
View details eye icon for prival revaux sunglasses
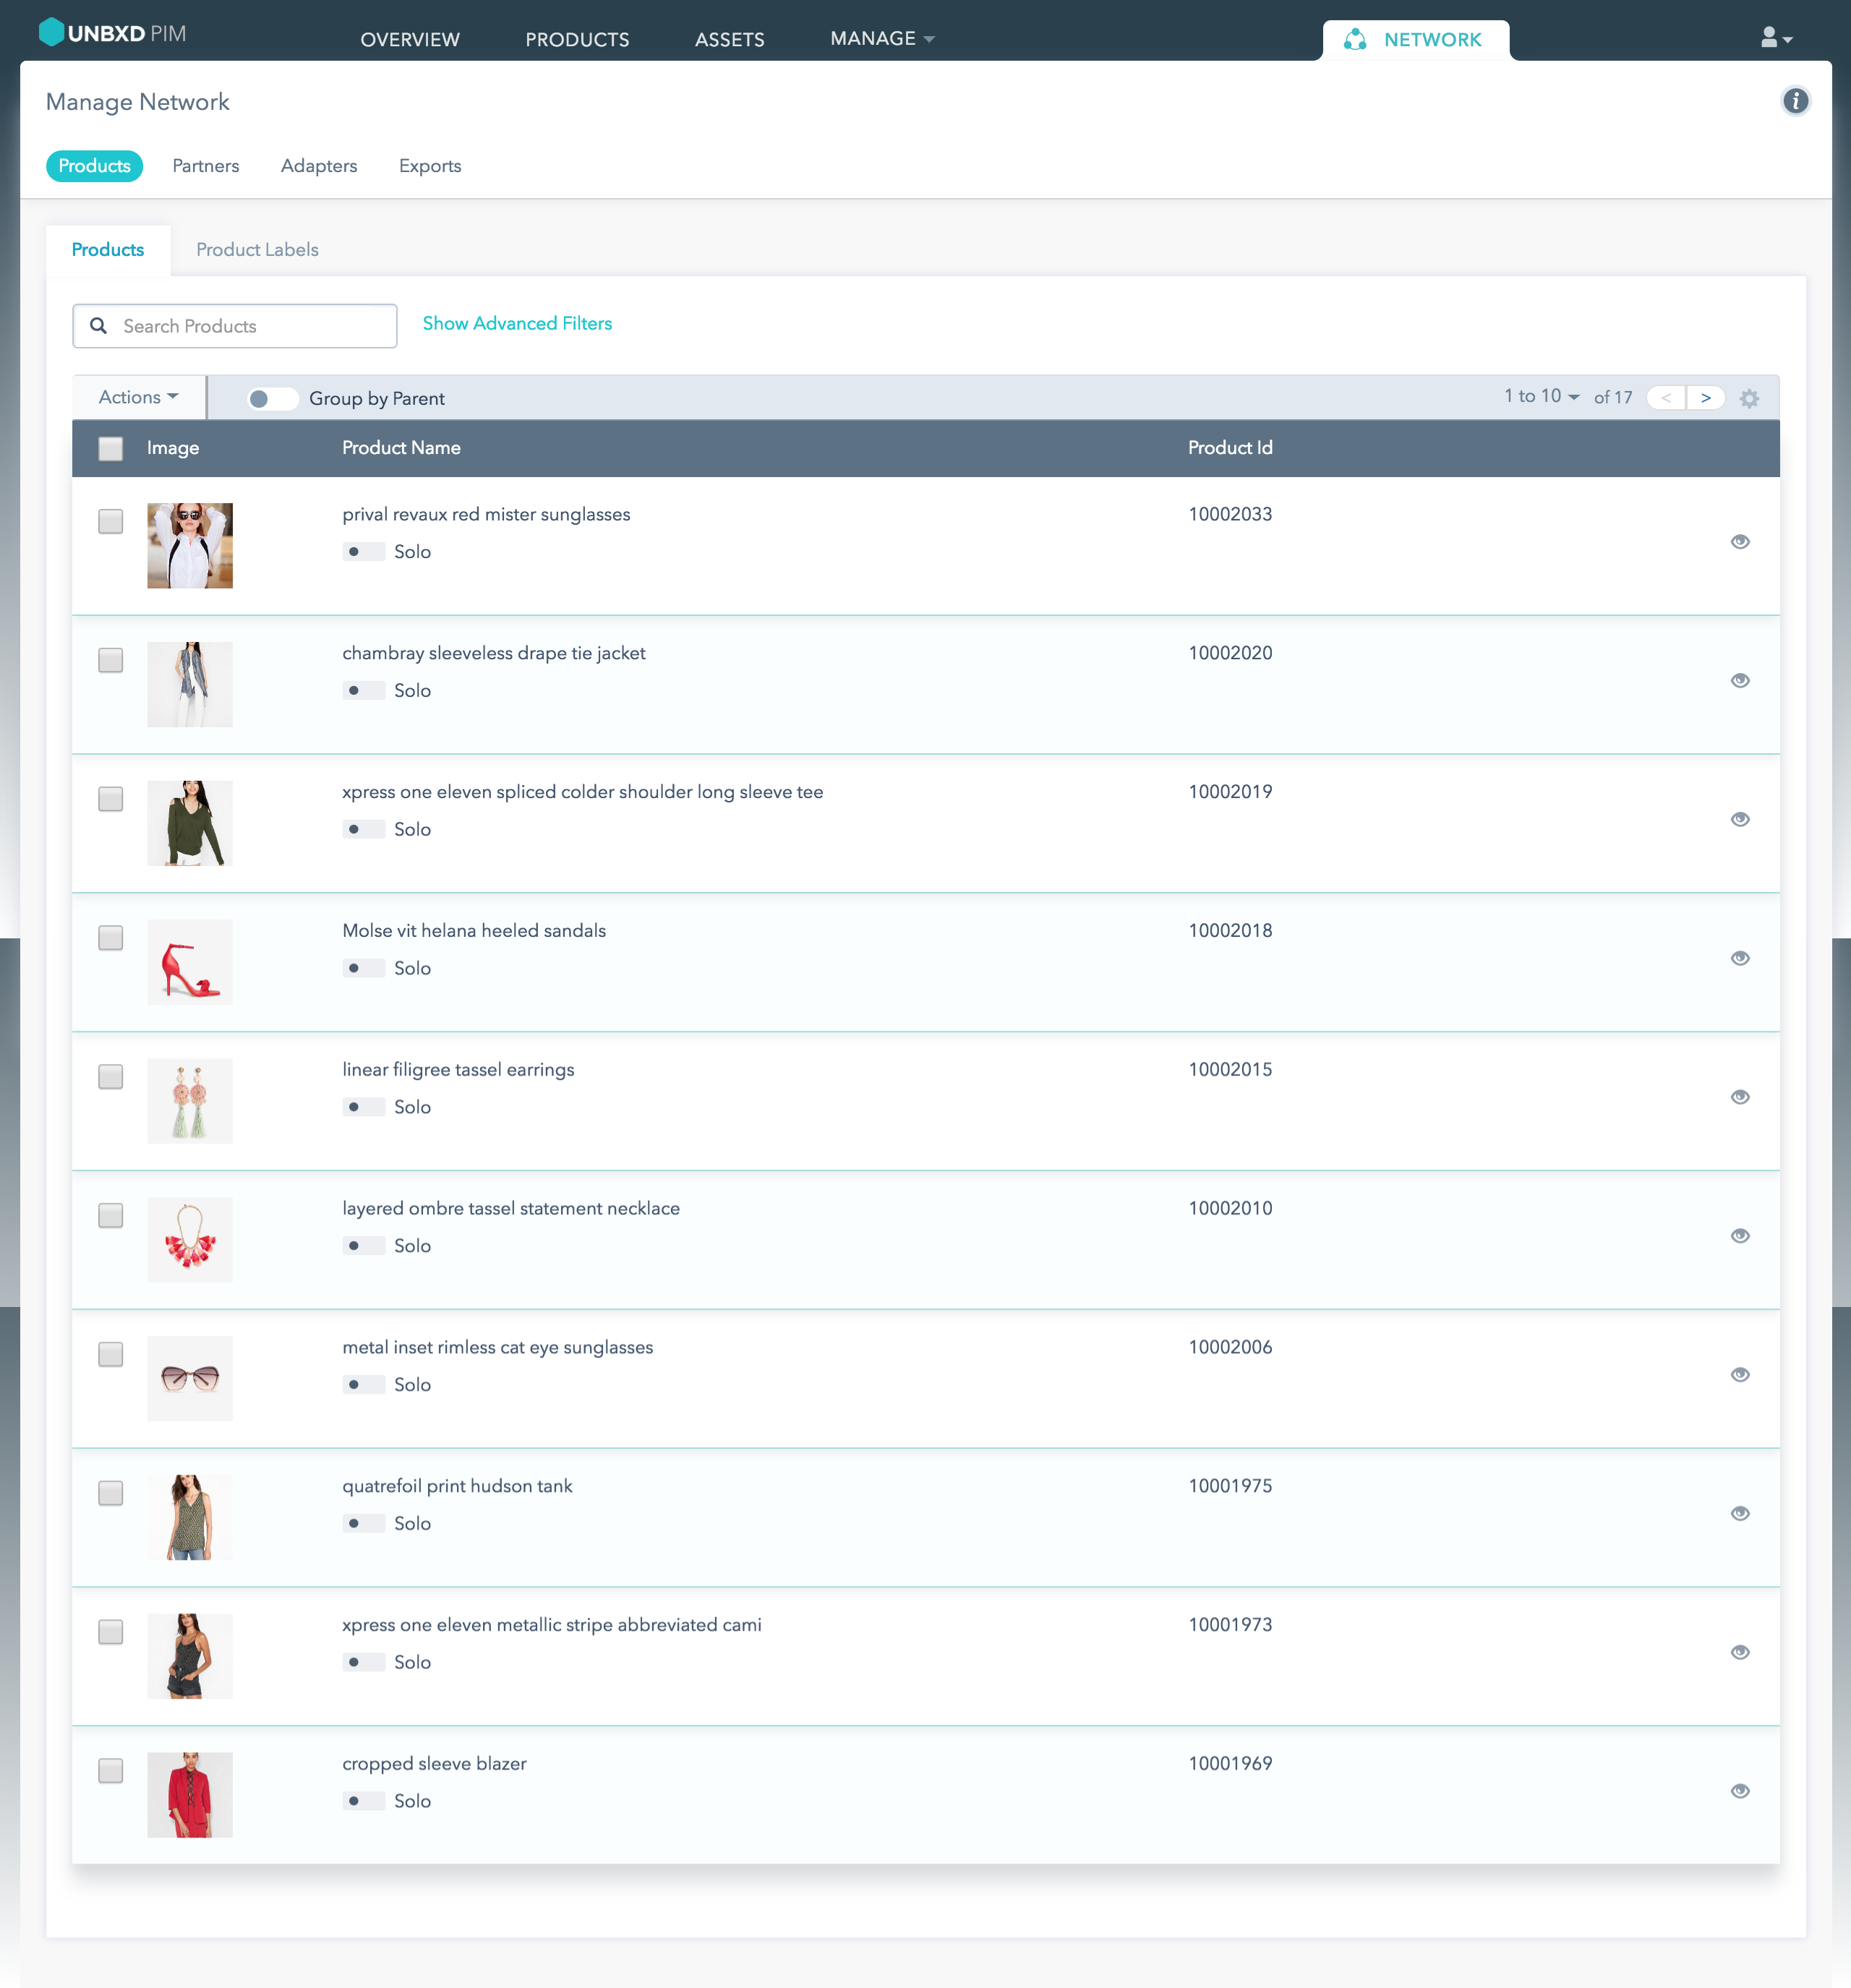pyautogui.click(x=1740, y=542)
